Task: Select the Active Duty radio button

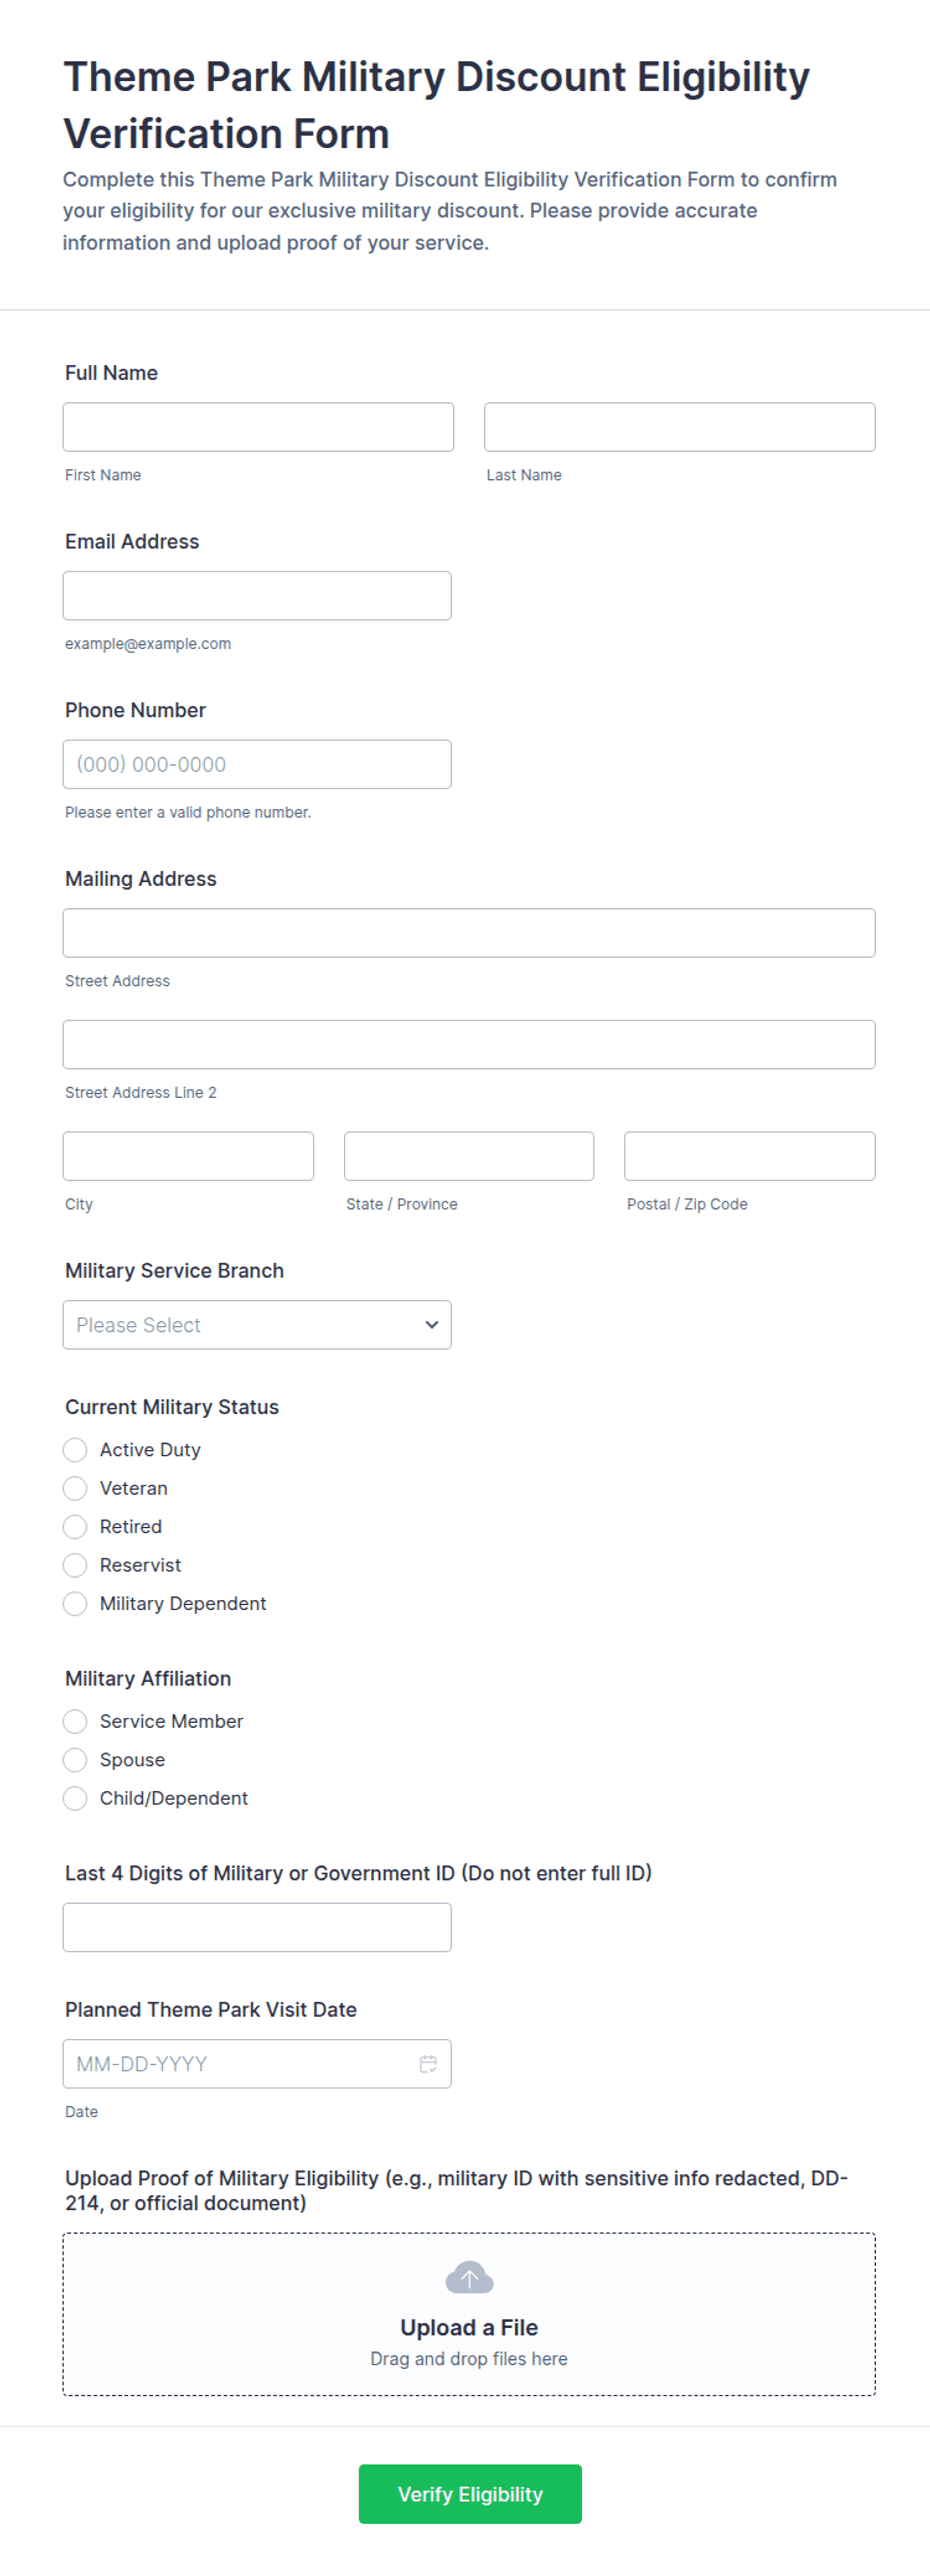Action: 75,1449
